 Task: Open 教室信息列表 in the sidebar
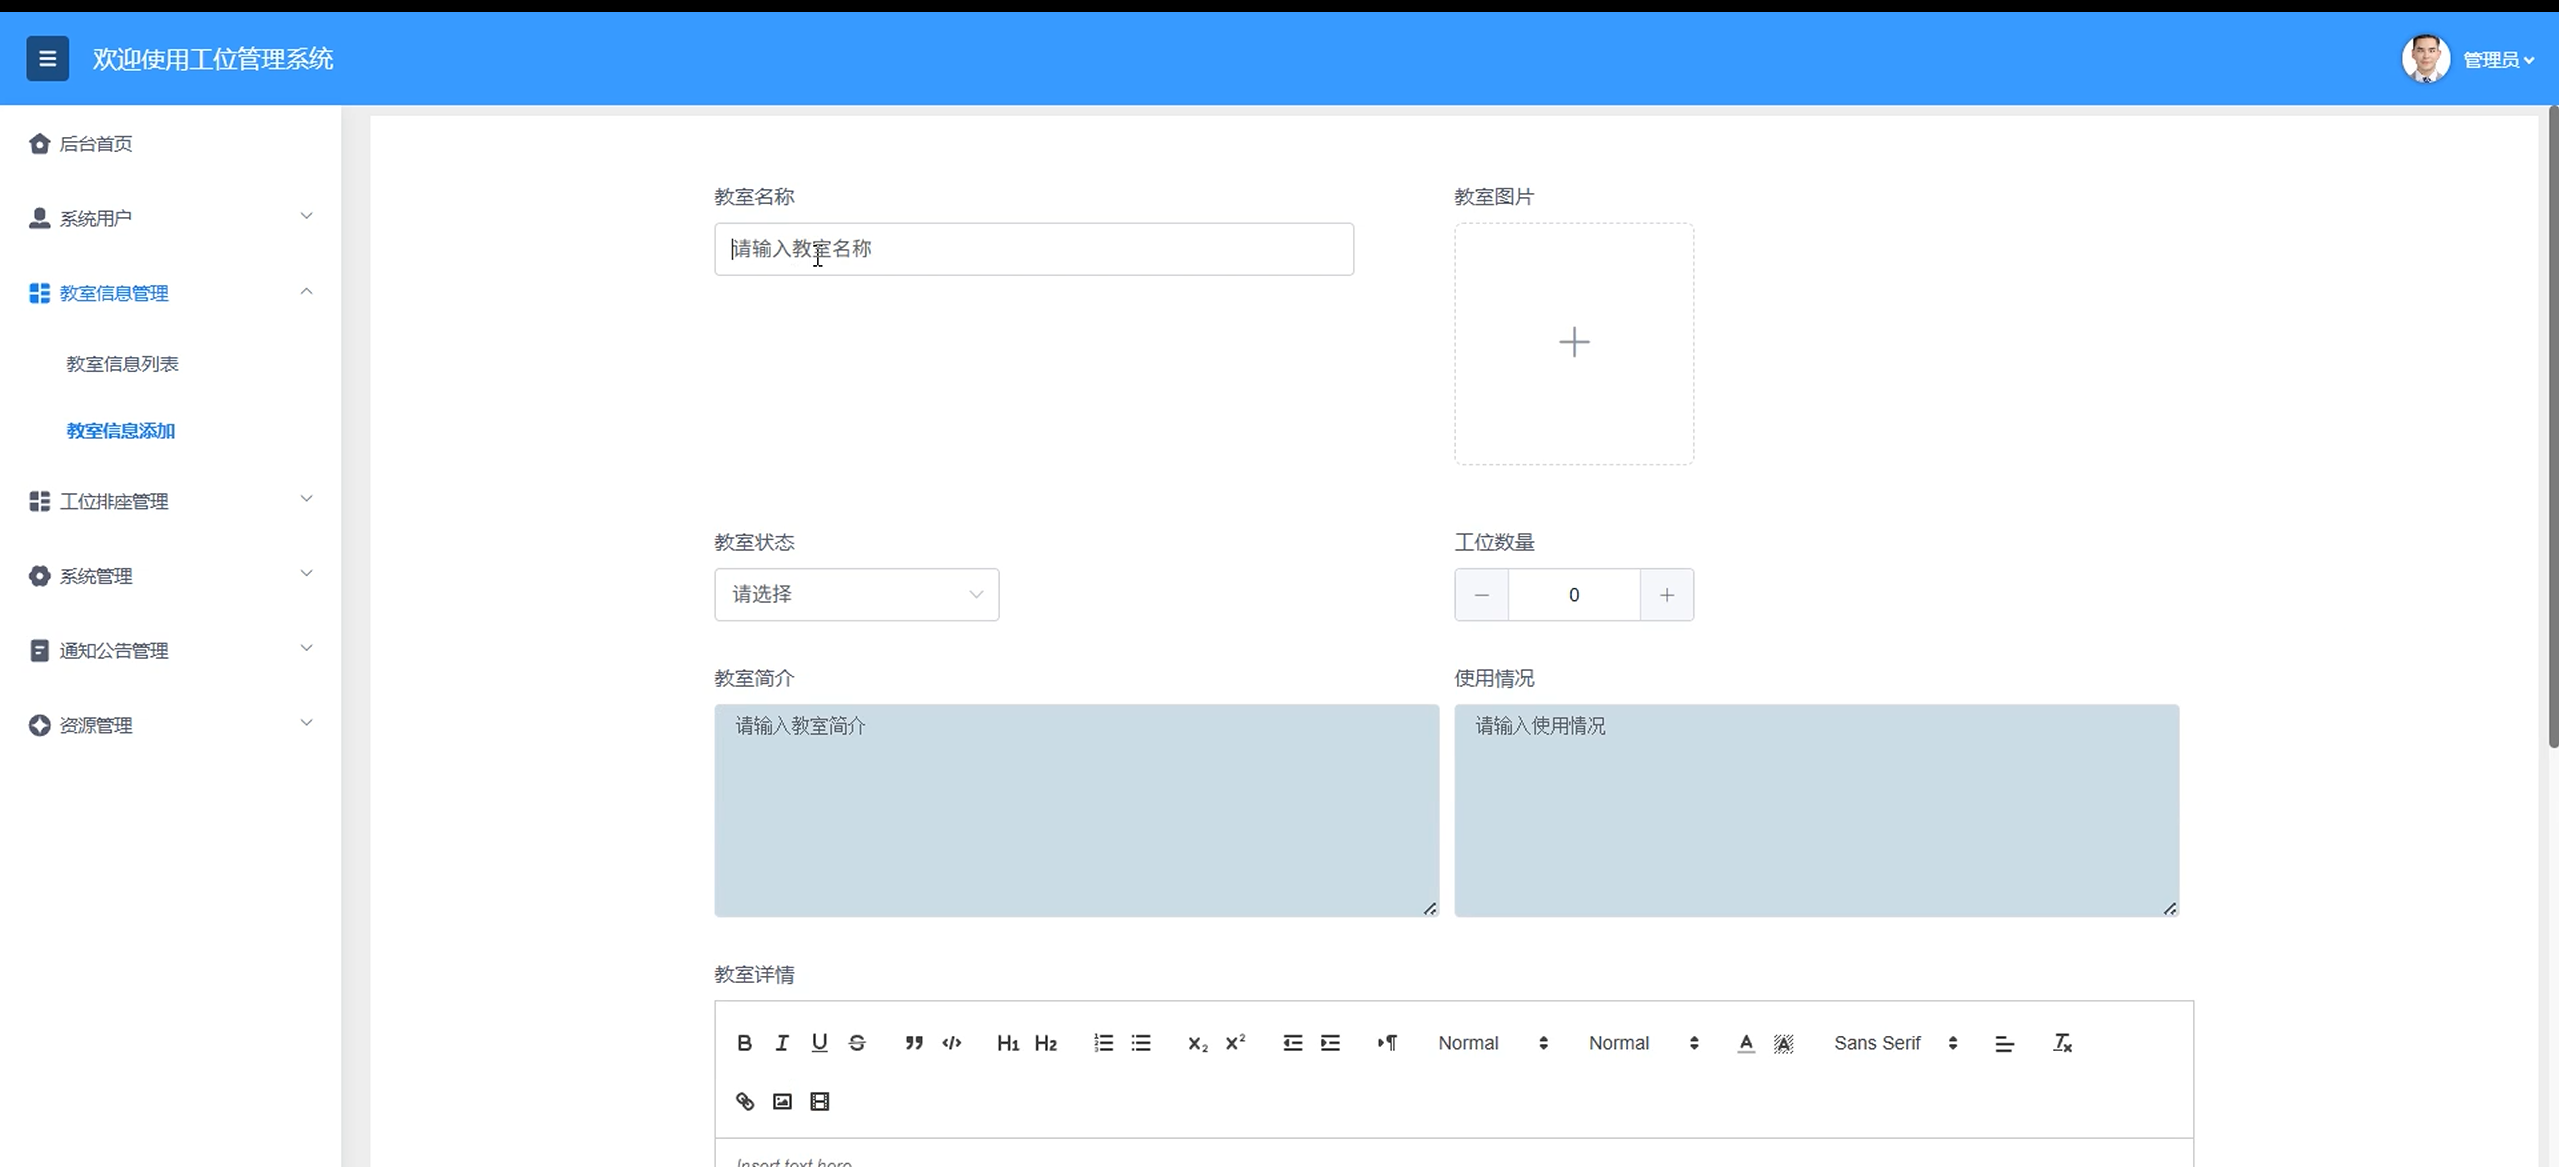(x=122, y=364)
